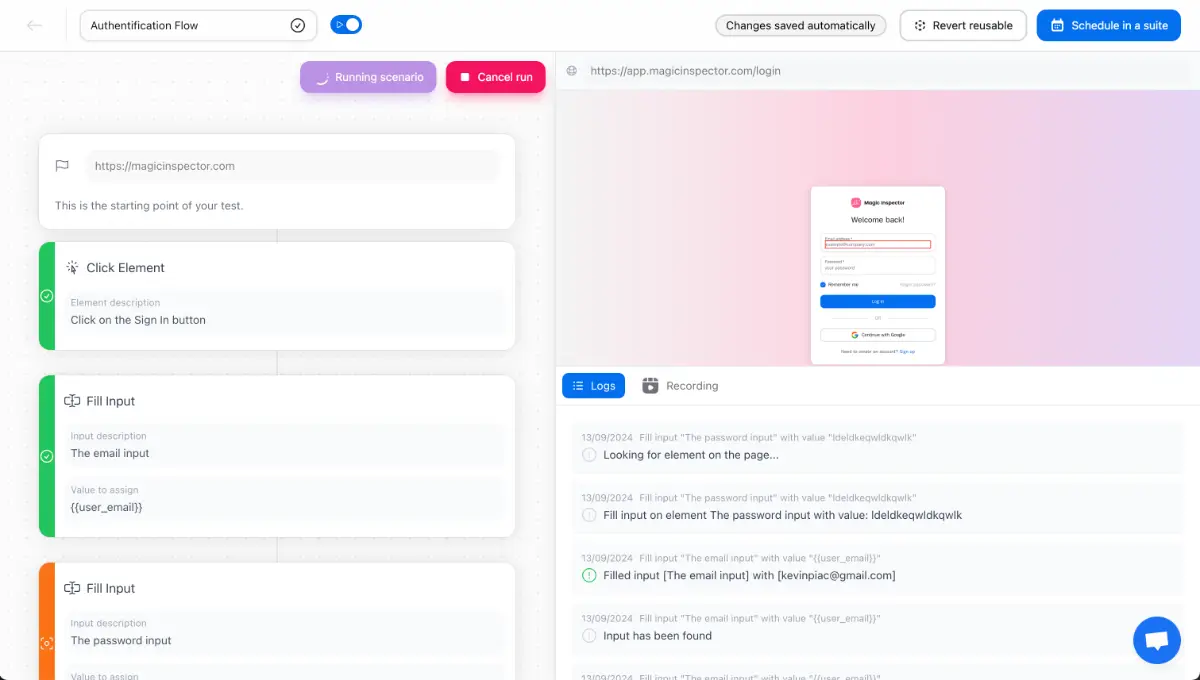Cancel the running scenario

495,77
